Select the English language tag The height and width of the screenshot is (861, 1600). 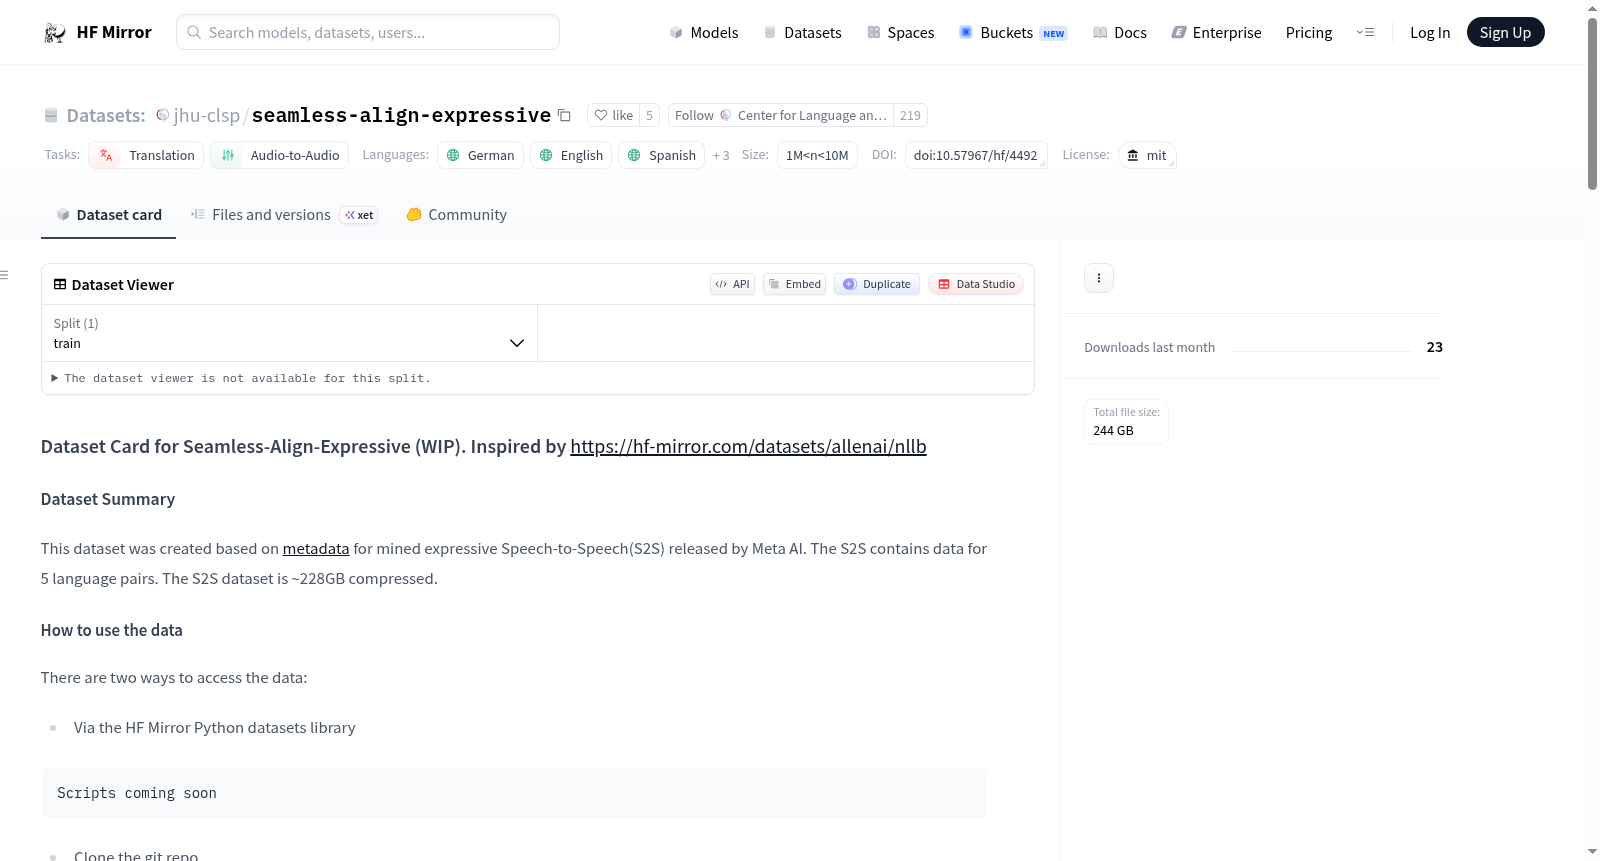pyautogui.click(x=571, y=156)
